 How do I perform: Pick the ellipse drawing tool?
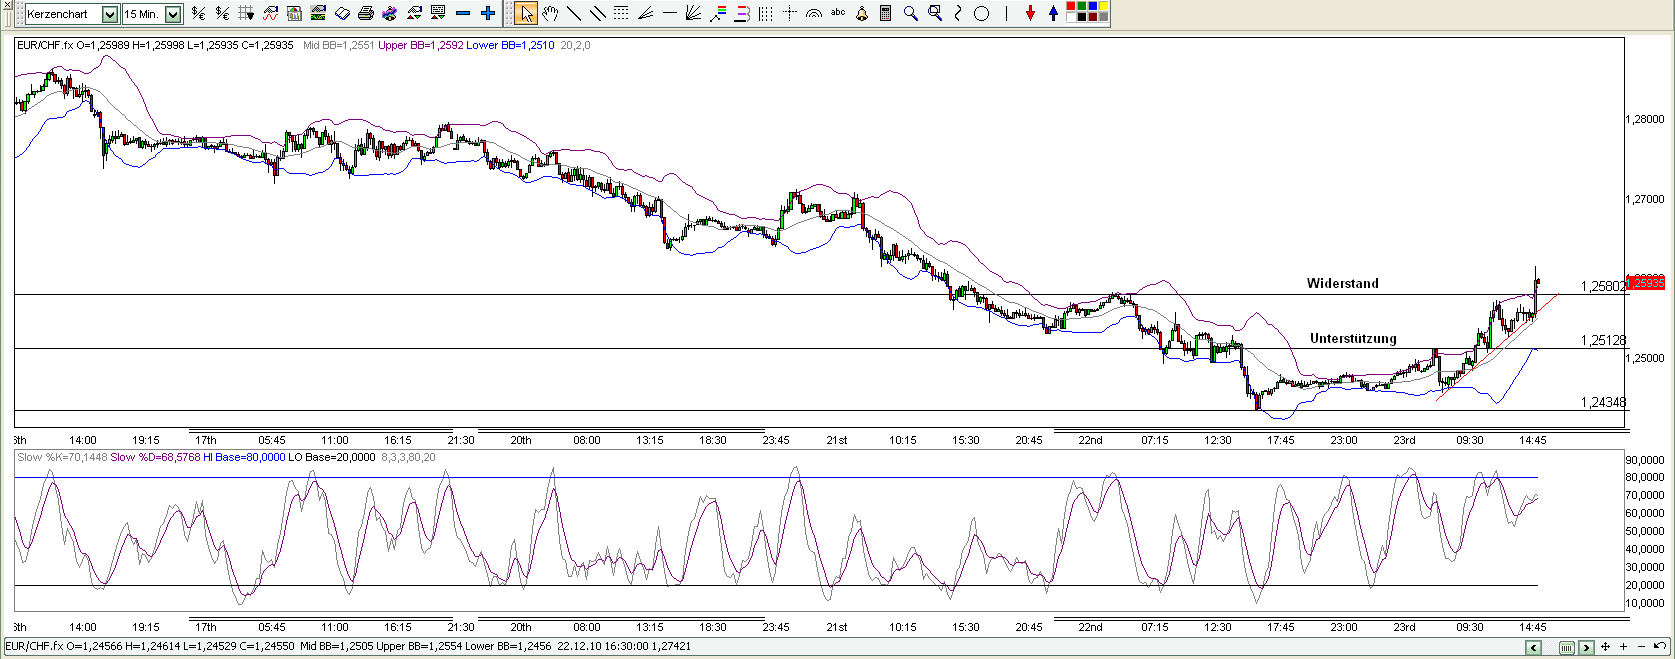[982, 13]
